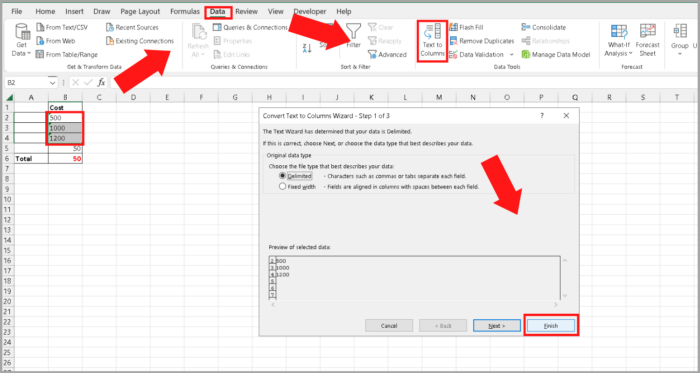Launch Text to Columns tool
700x373 pixels.
(432, 41)
